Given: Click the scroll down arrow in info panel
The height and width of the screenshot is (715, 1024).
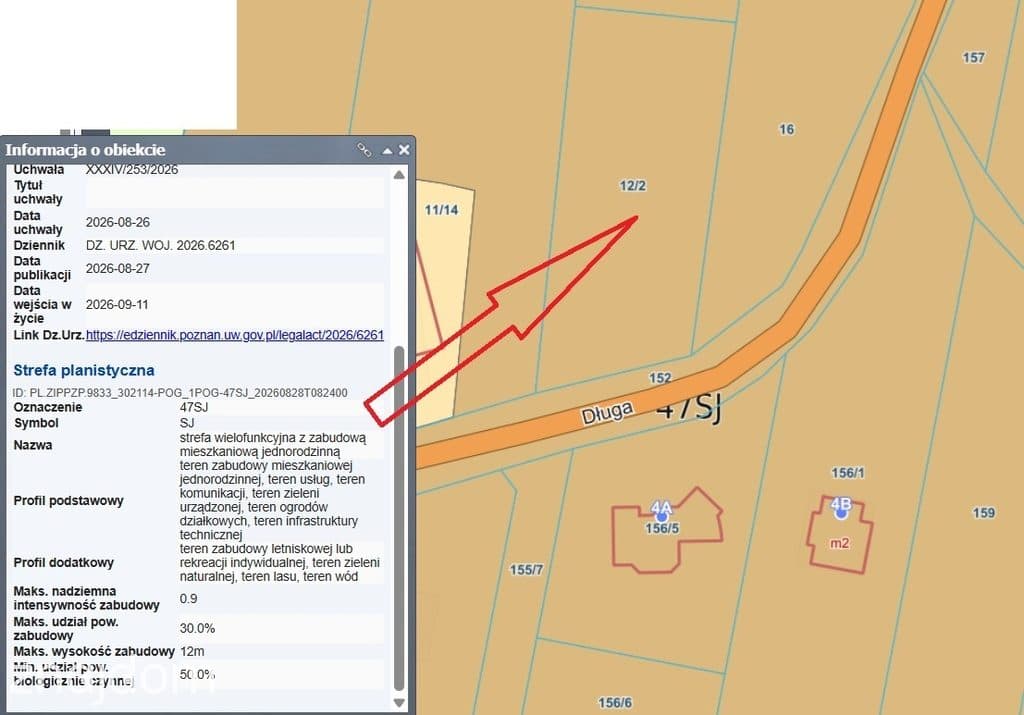Looking at the screenshot, I should [x=399, y=703].
